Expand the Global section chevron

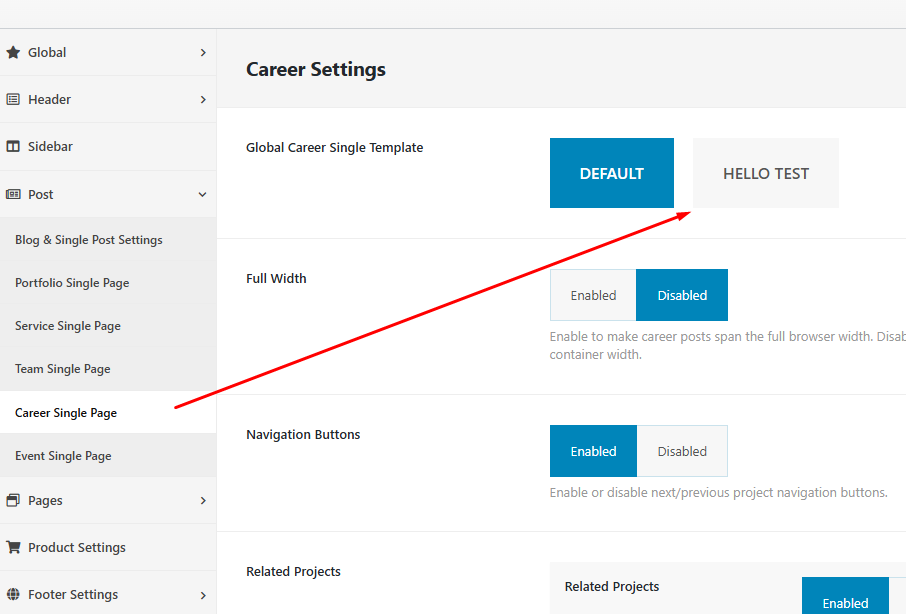tap(203, 52)
